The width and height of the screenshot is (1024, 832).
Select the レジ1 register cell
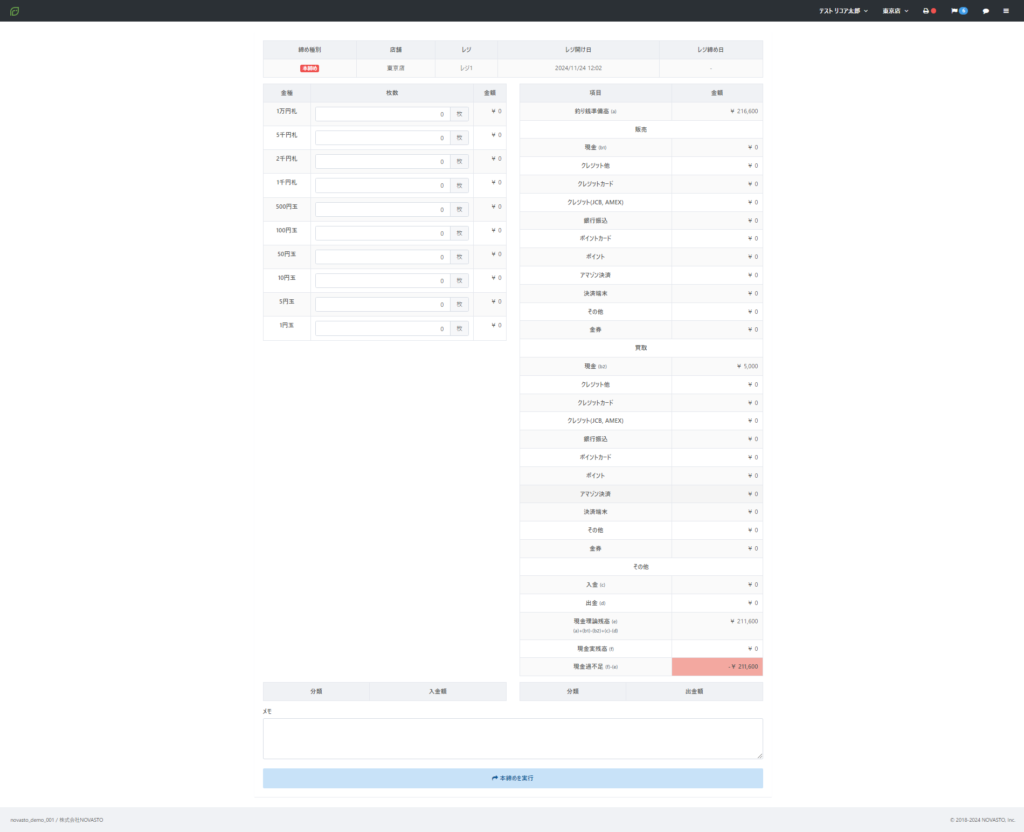pos(466,68)
